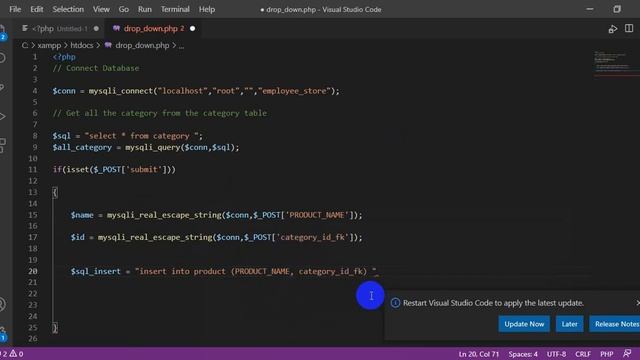Change encoding via UTF-8

click(x=556, y=354)
